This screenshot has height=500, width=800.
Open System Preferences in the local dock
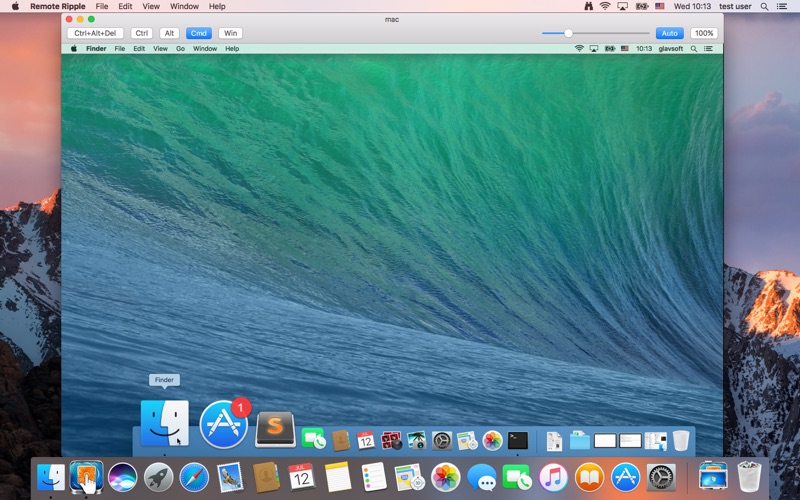click(661, 478)
